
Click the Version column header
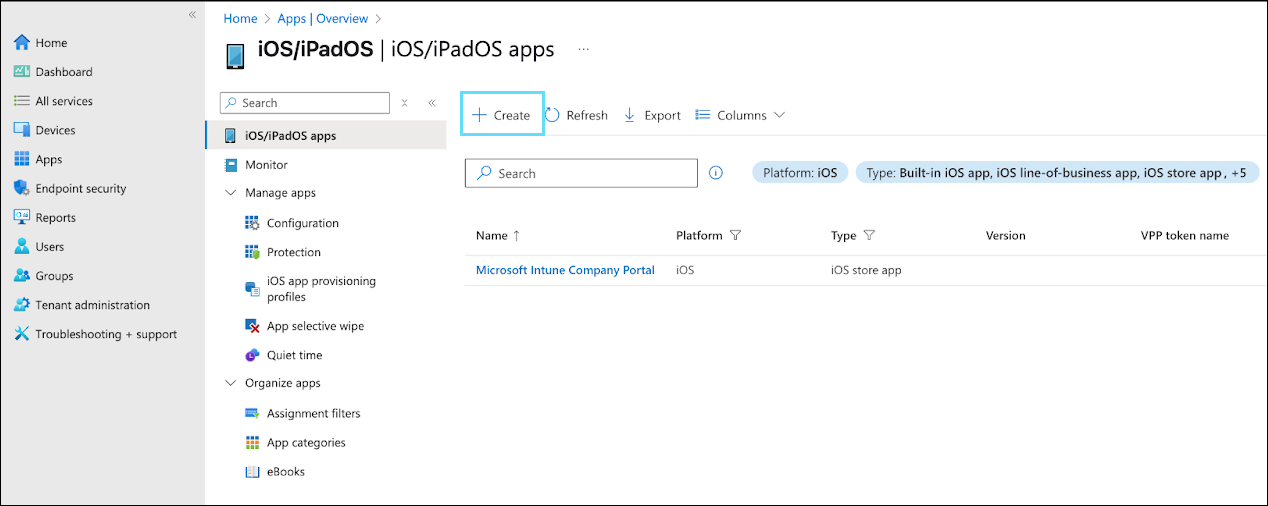coord(1006,236)
